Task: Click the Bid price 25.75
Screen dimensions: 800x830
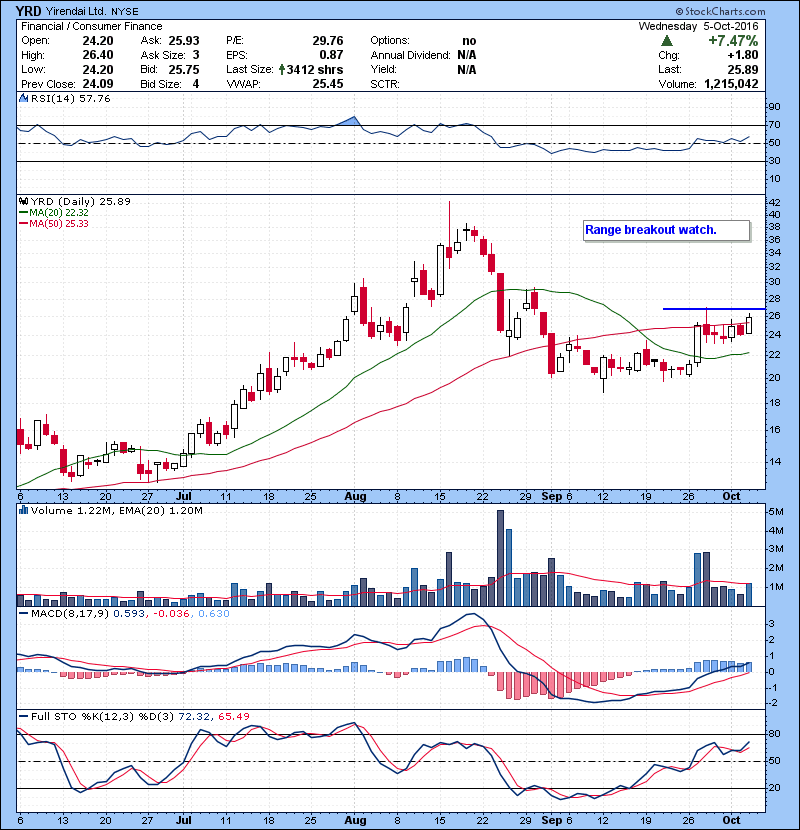Action: pos(184,69)
